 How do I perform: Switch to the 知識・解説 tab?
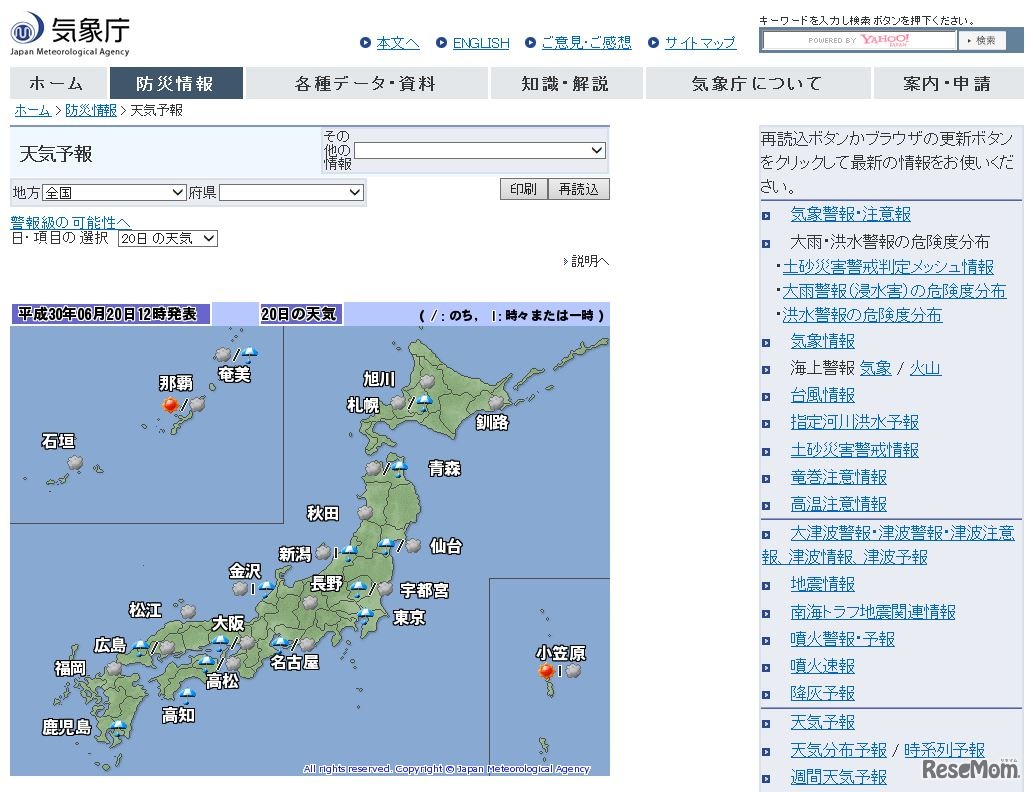[x=565, y=84]
